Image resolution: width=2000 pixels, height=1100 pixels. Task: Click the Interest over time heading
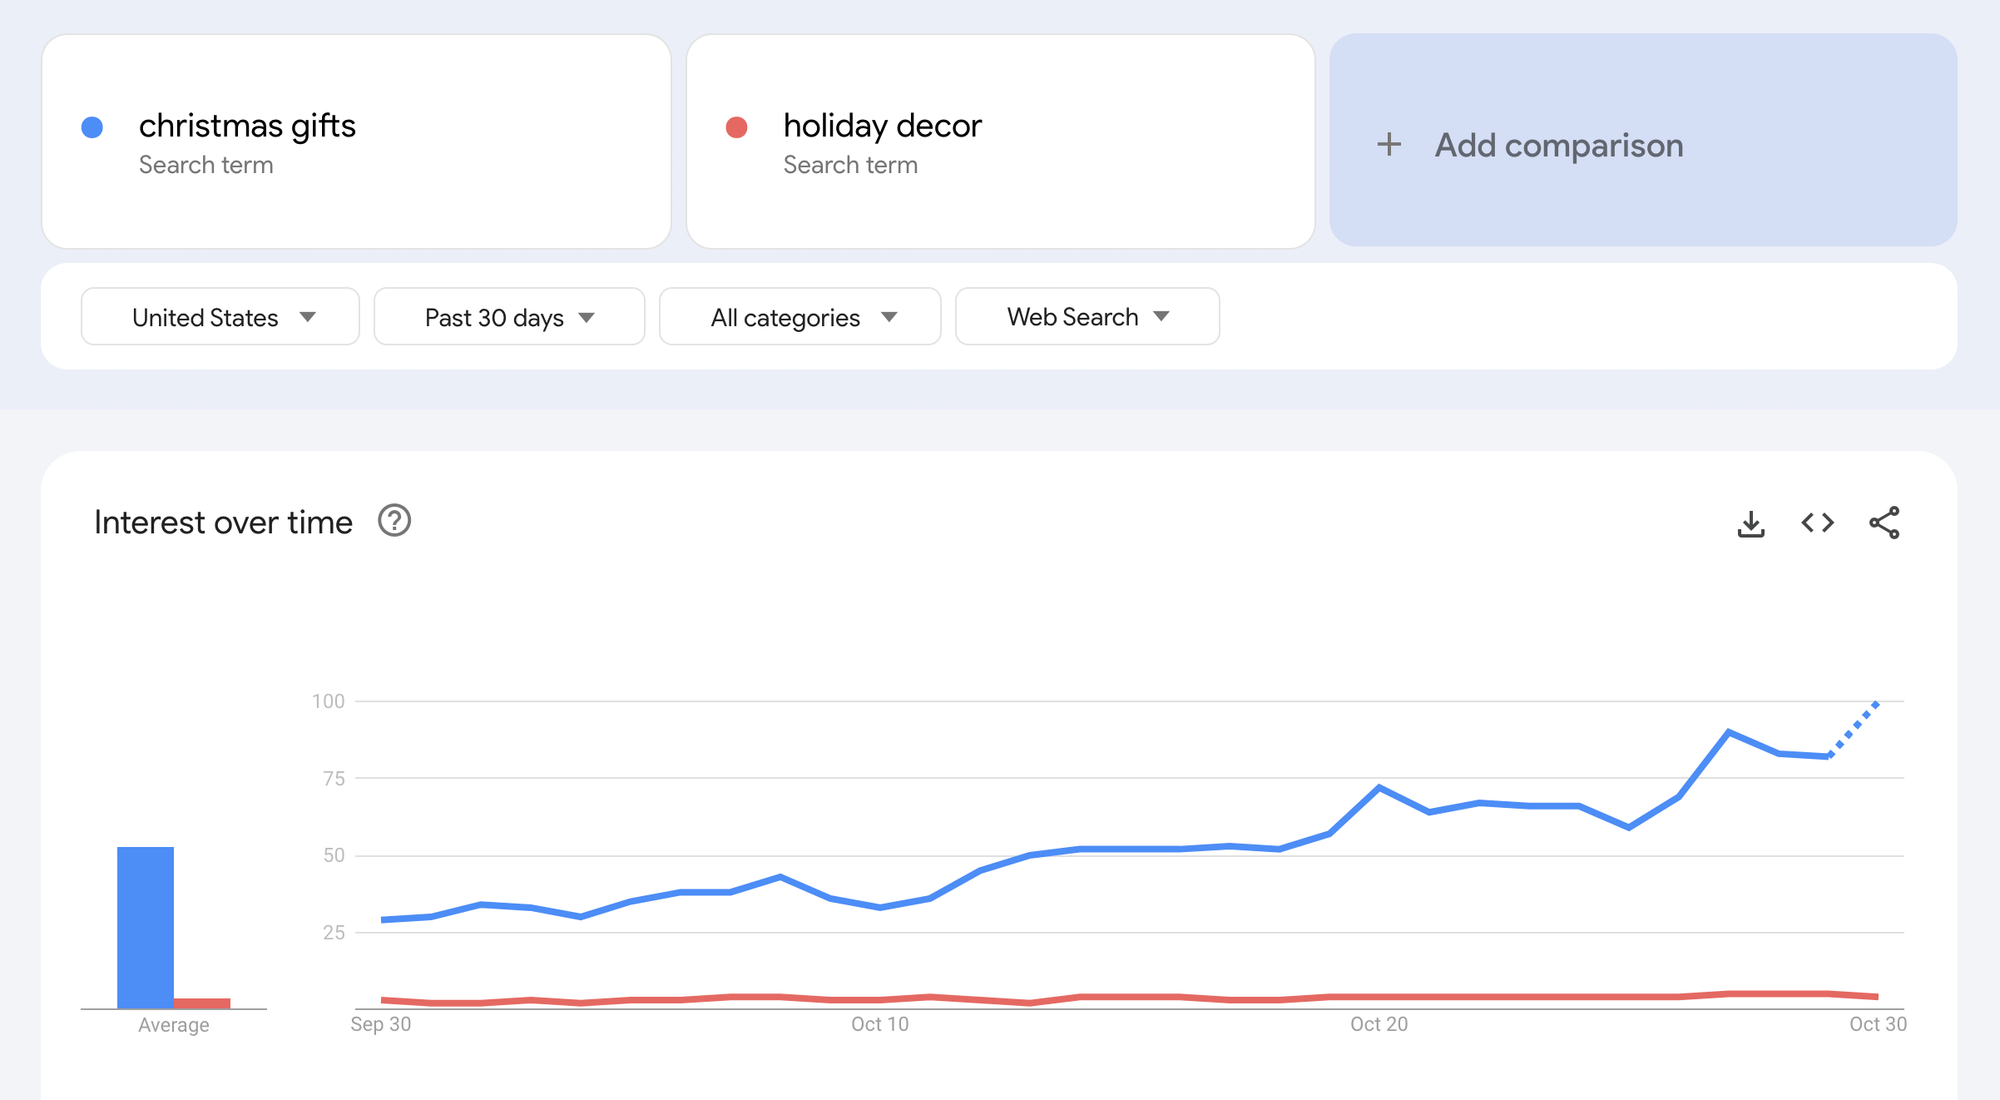[x=222, y=521]
